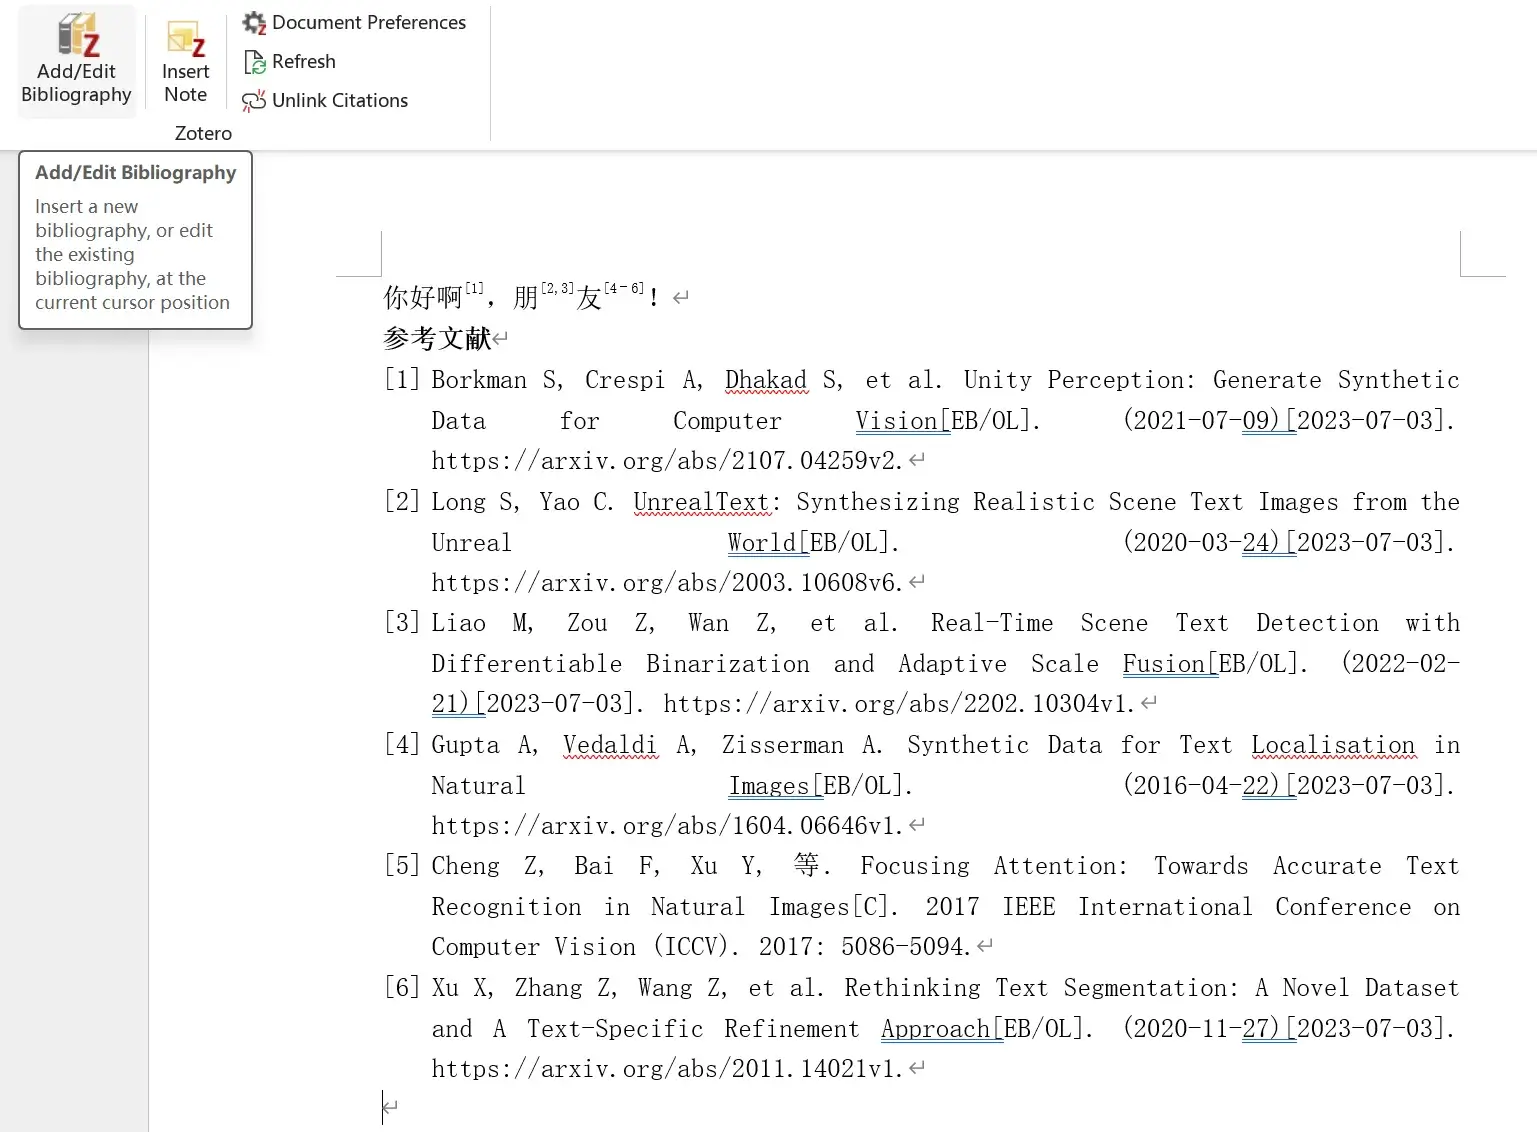Click citation marker [1] in the first line
This screenshot has height=1132, width=1537.
(474, 289)
